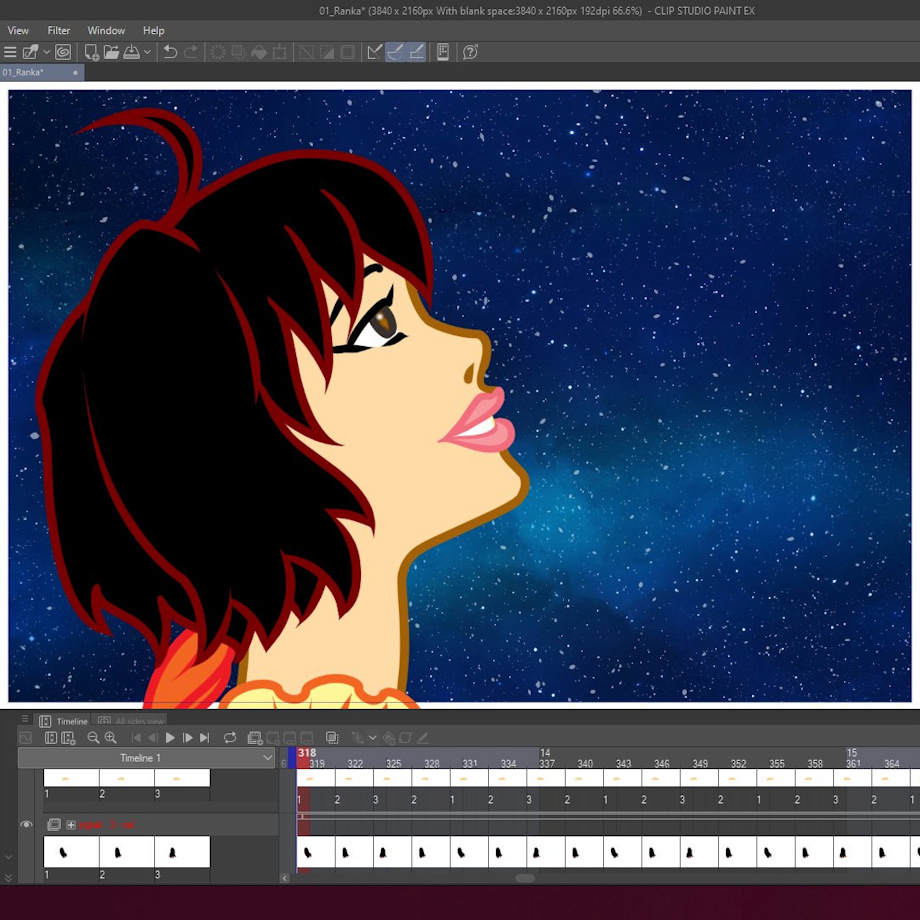Image resolution: width=920 pixels, height=920 pixels.
Task: Toggle the Snap to Ruler button
Action: (374, 52)
